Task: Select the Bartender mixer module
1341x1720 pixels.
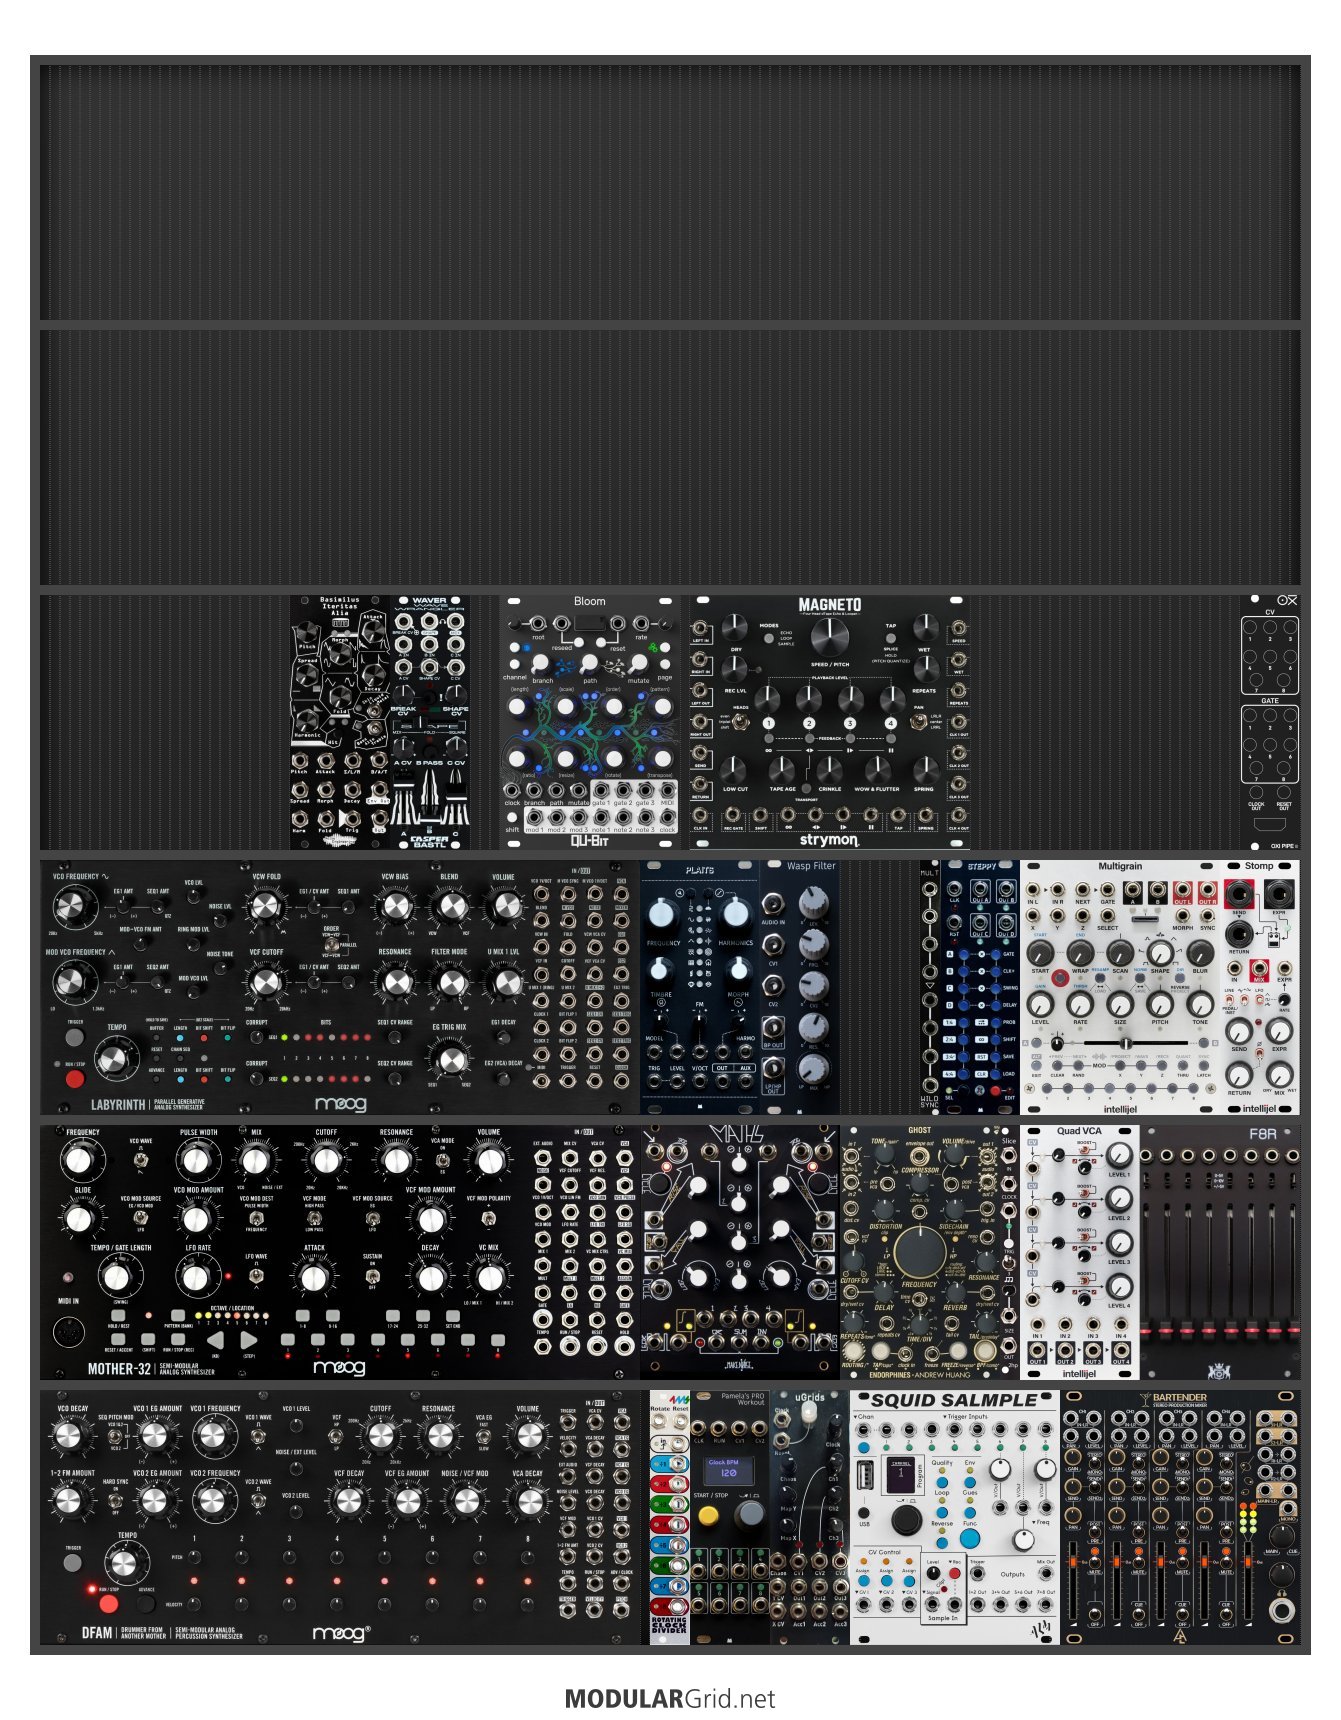Action: (1180, 1517)
